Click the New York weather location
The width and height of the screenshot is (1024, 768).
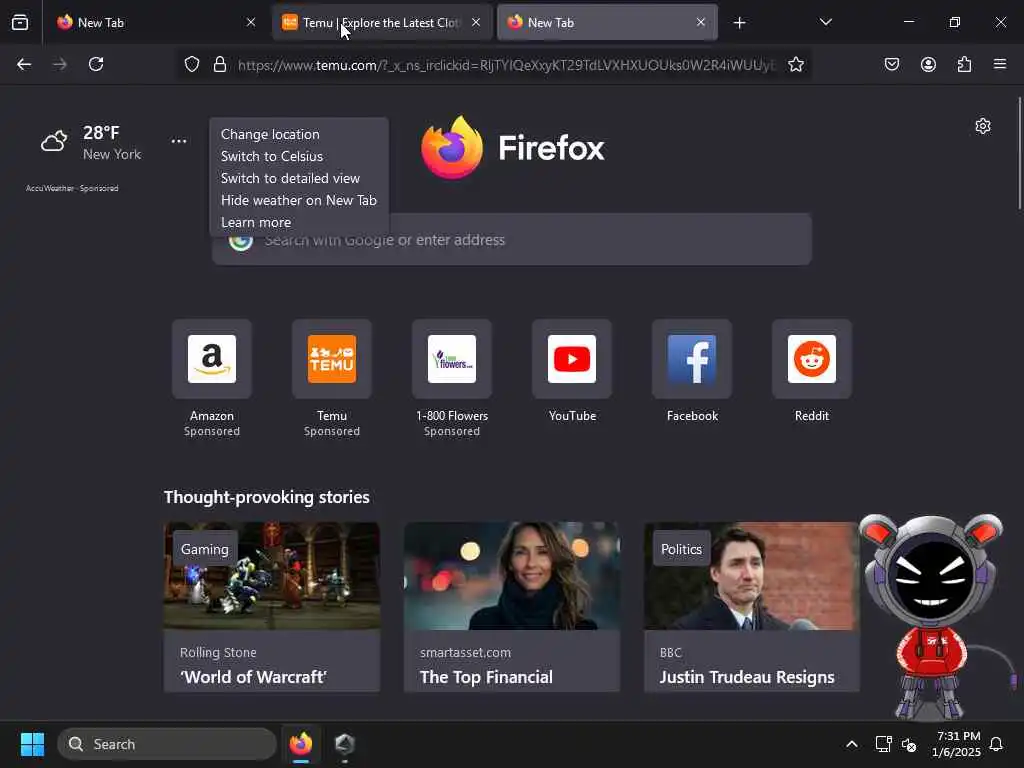112,154
